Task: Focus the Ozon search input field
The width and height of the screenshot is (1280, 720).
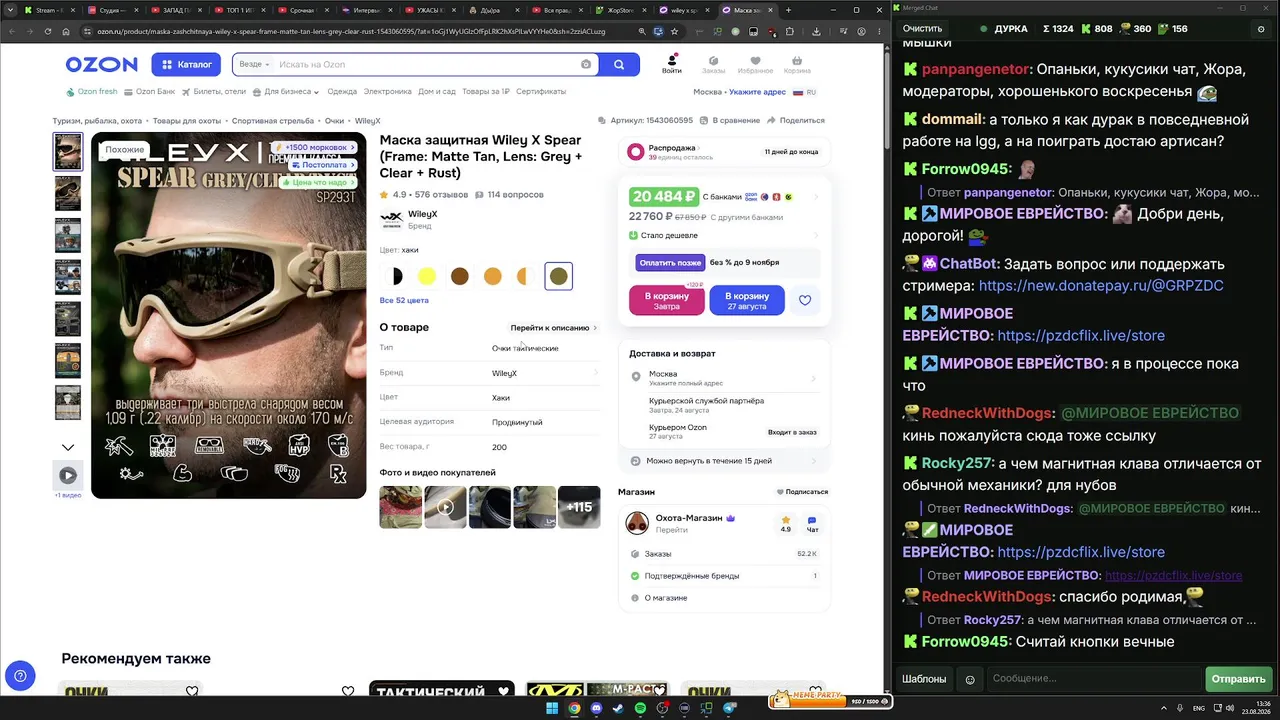Action: click(427, 64)
